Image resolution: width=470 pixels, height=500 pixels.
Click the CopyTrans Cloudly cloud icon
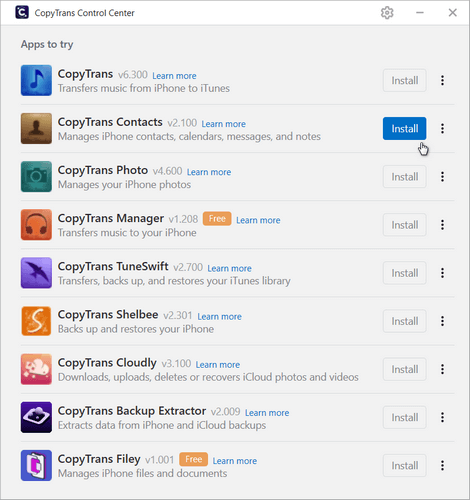(x=36, y=369)
